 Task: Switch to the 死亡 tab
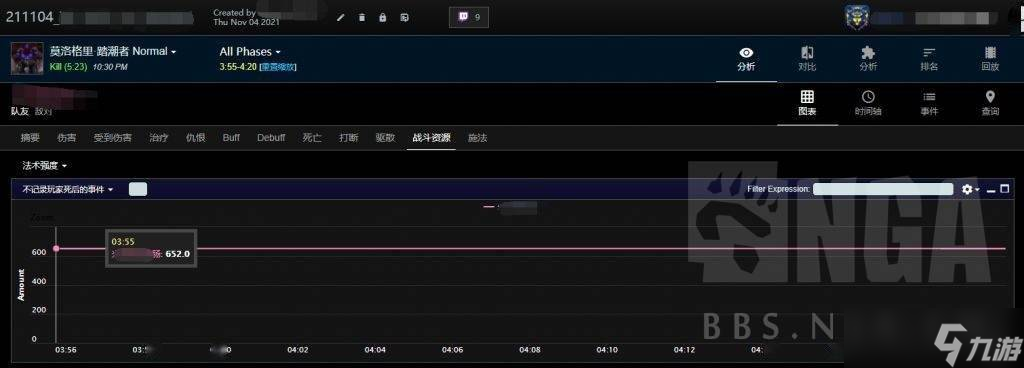312,138
